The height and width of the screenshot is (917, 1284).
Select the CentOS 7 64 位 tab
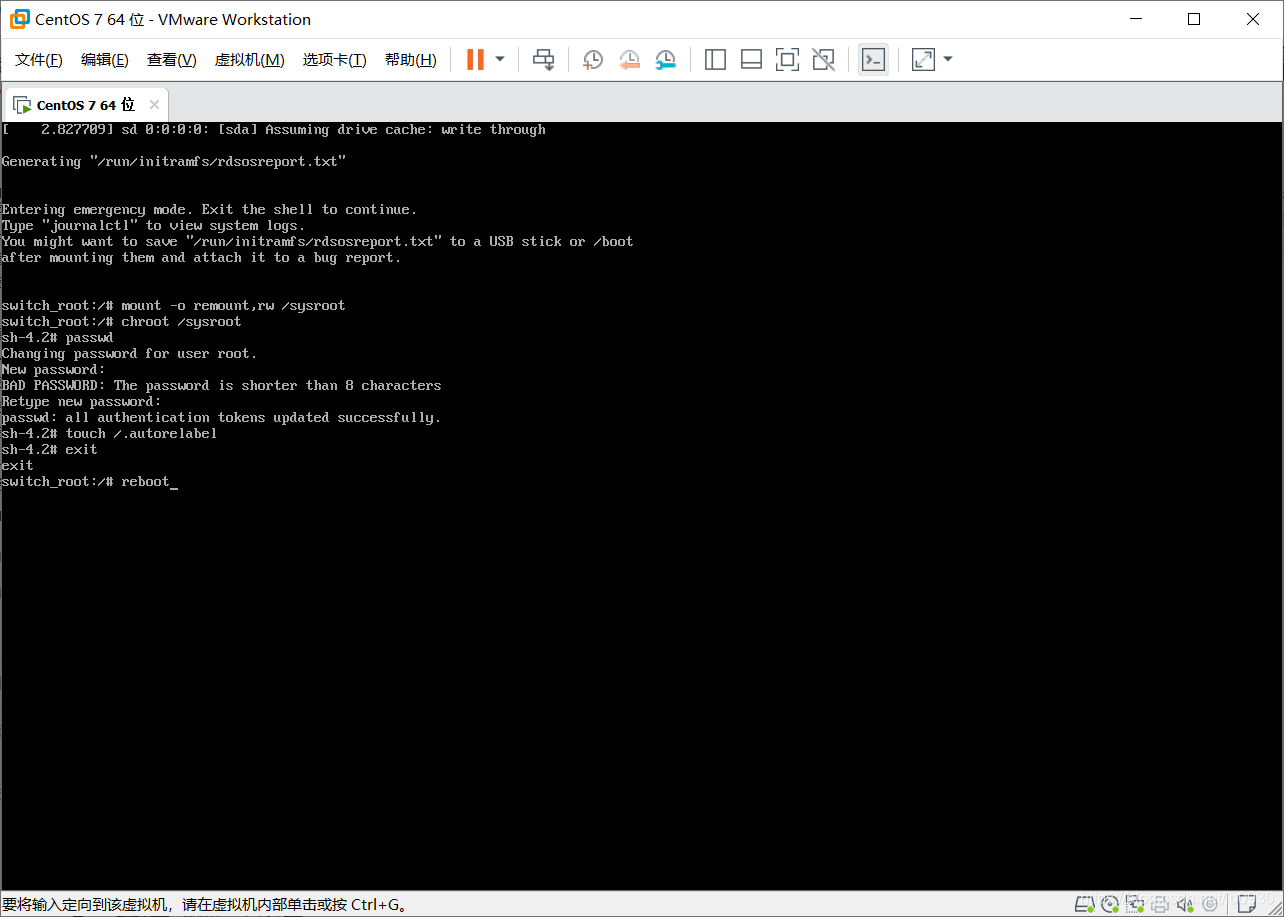point(86,105)
